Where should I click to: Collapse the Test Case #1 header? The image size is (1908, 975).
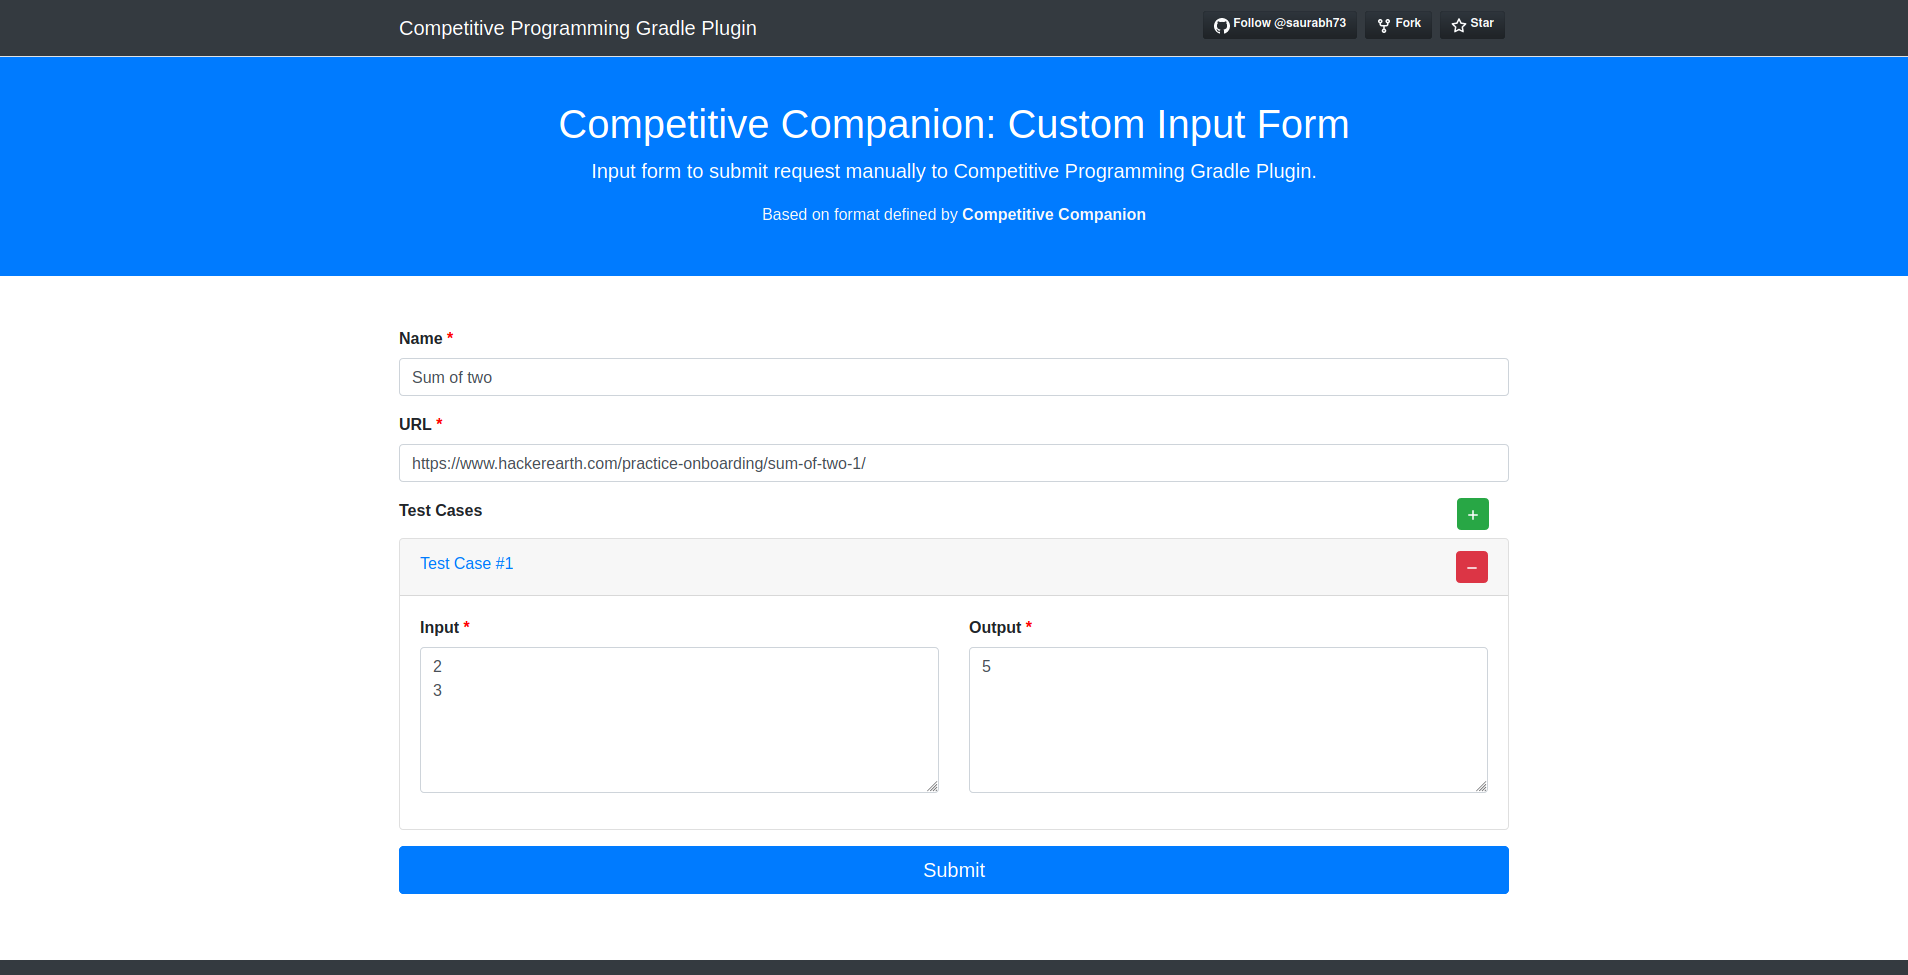[x=466, y=563]
